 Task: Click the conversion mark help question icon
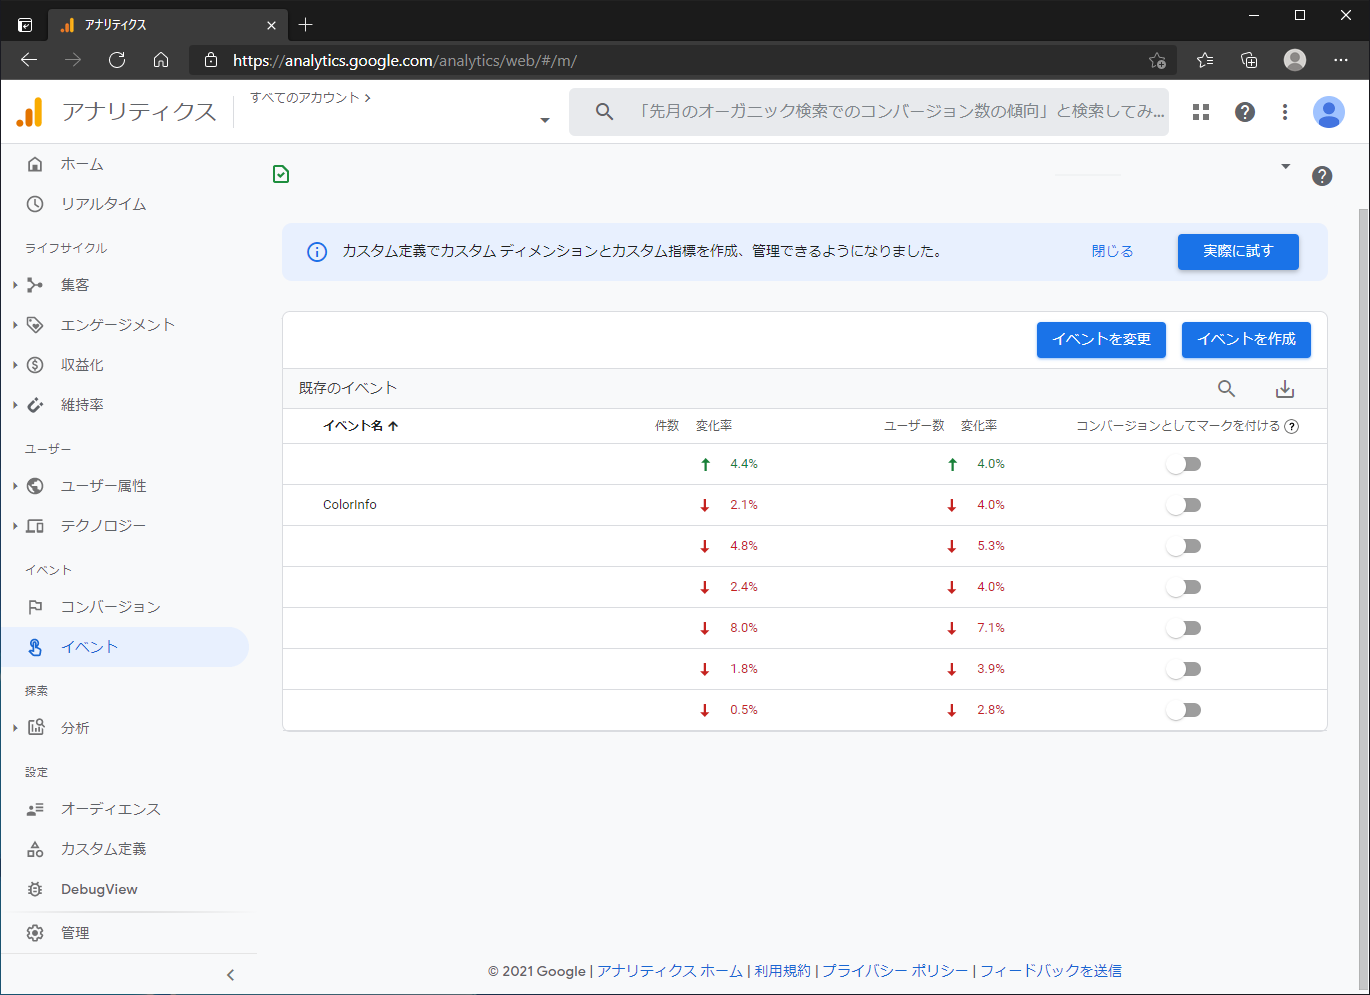tap(1292, 426)
